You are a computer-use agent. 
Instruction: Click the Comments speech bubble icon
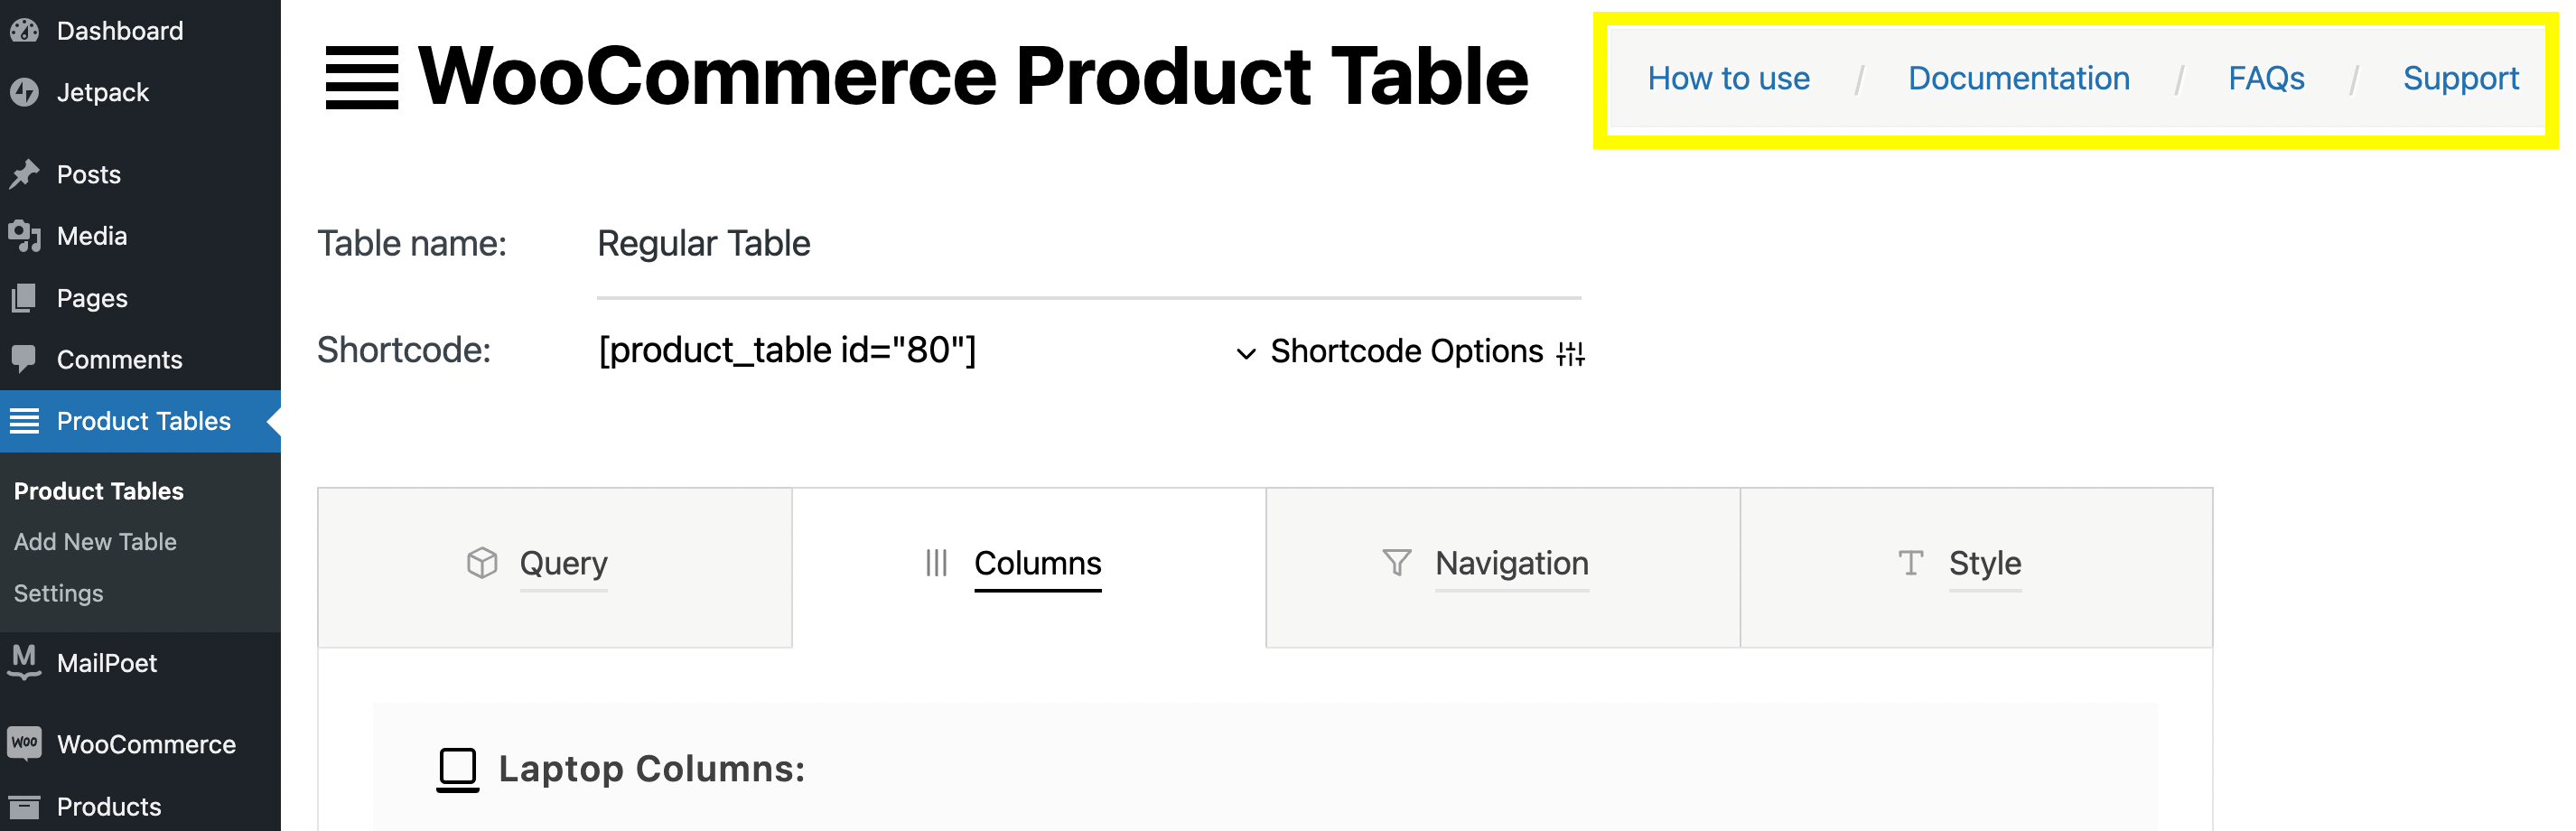tap(24, 359)
